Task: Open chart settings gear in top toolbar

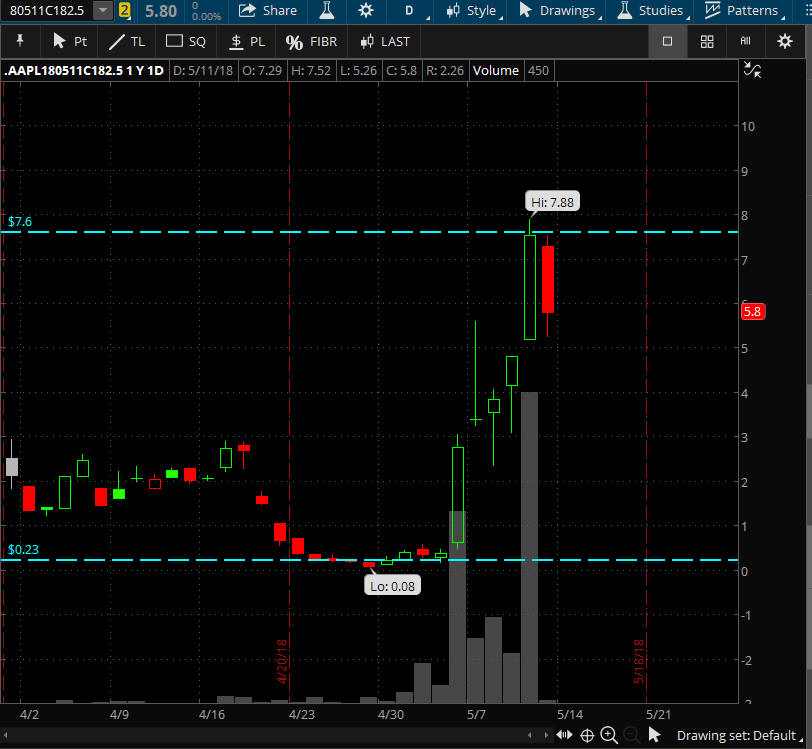Action: point(366,11)
